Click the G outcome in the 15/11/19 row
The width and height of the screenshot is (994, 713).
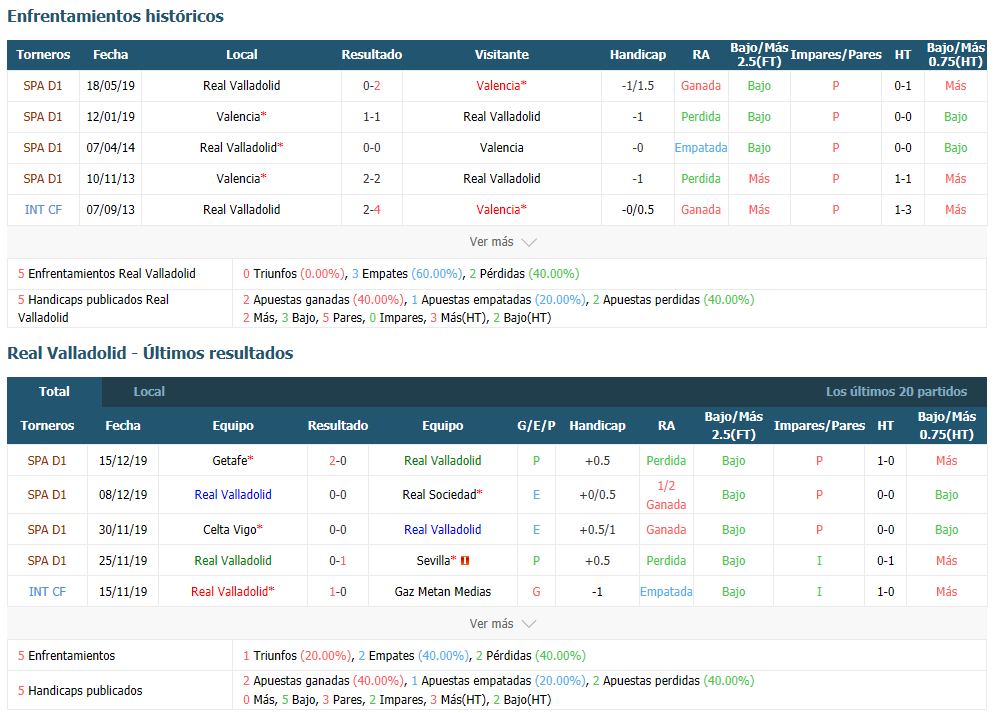pos(536,592)
